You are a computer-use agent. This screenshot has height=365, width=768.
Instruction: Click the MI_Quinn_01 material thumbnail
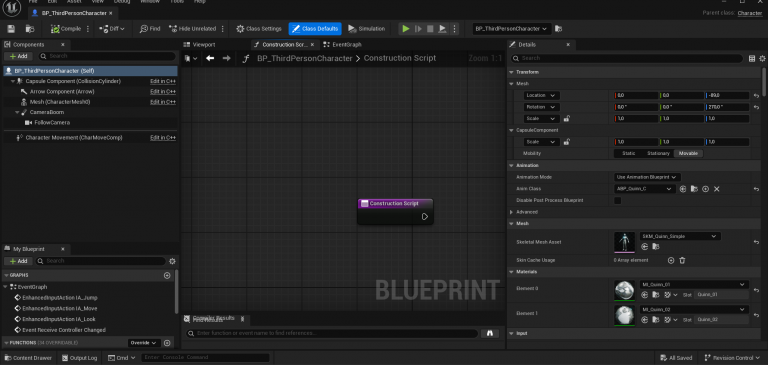[624, 290]
